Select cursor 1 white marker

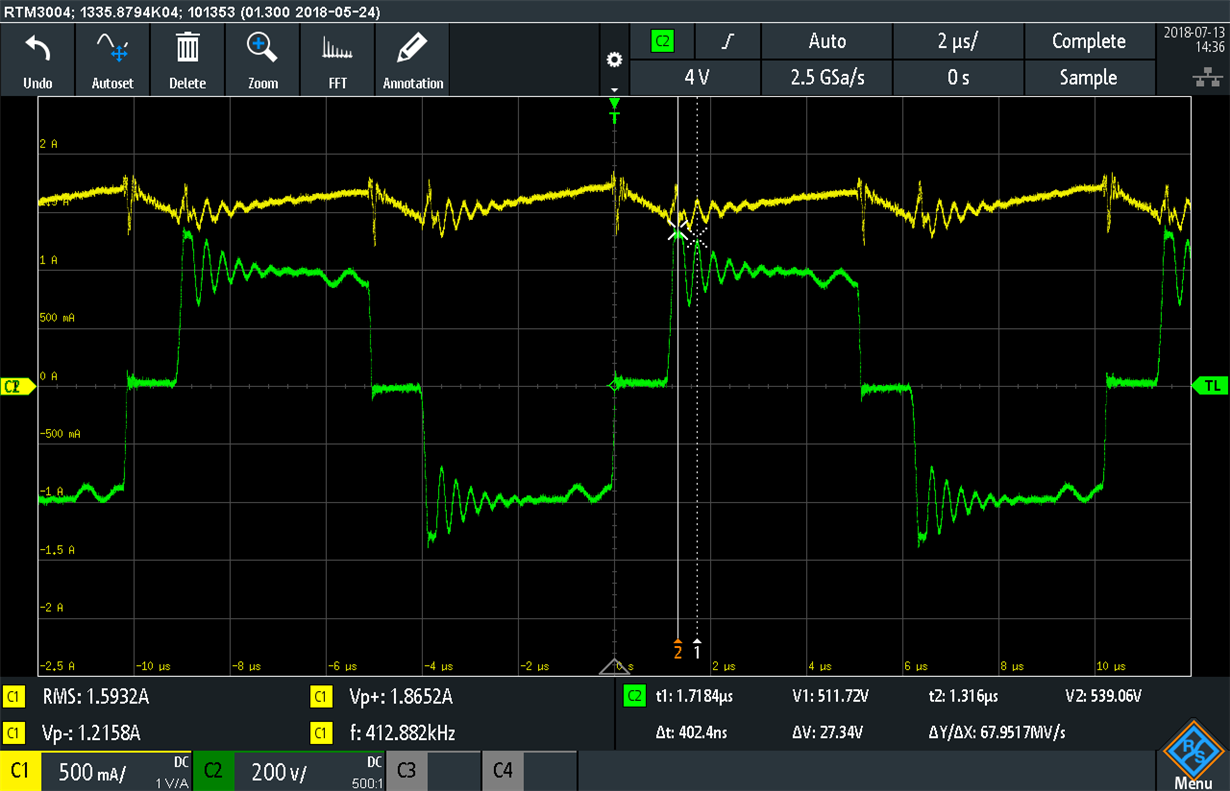[697, 648]
